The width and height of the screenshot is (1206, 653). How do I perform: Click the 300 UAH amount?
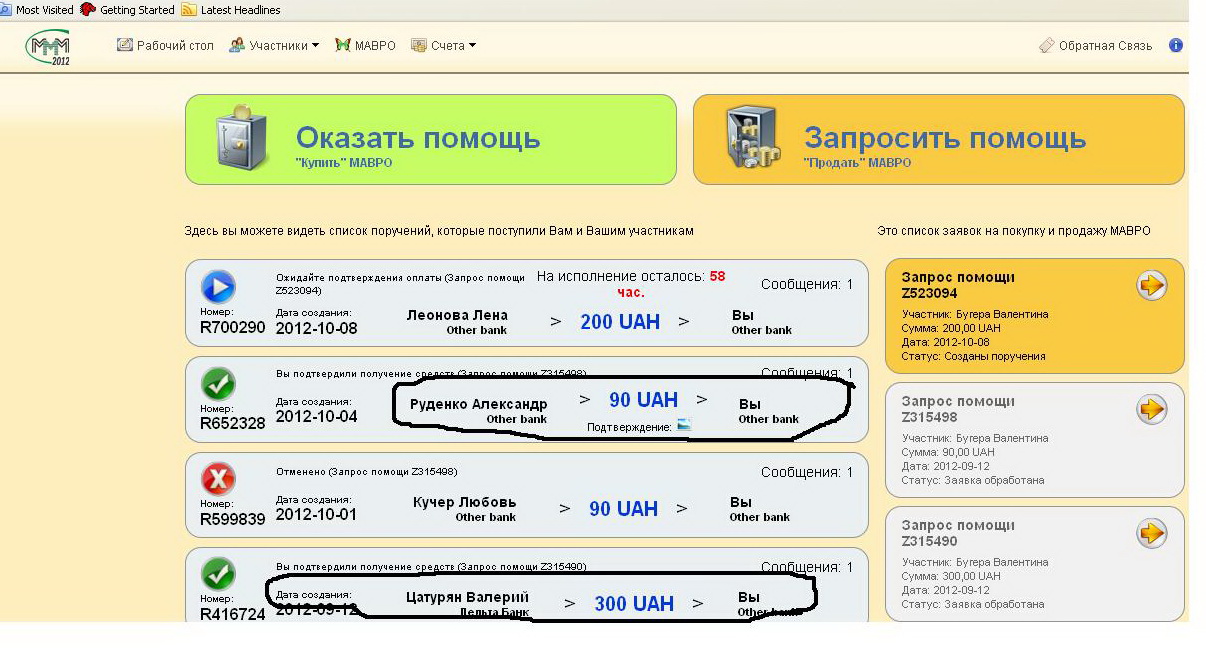point(634,604)
